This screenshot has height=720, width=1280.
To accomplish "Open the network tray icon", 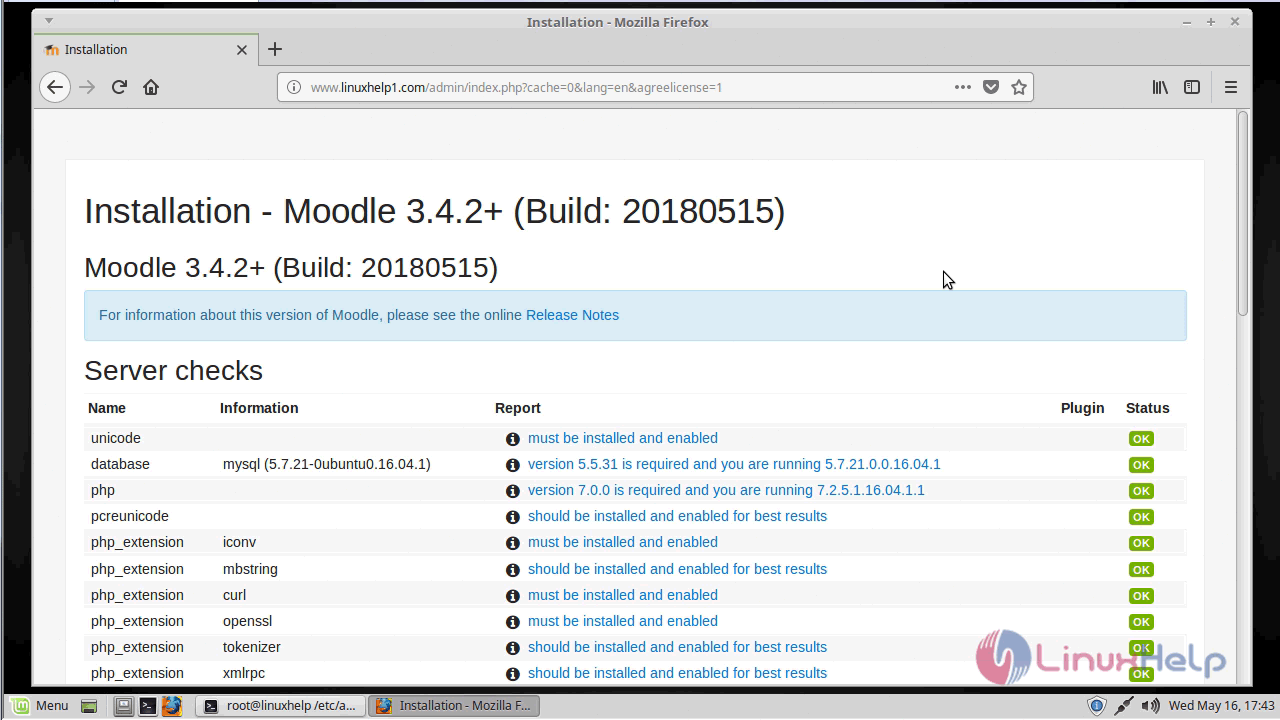I will tap(1124, 705).
